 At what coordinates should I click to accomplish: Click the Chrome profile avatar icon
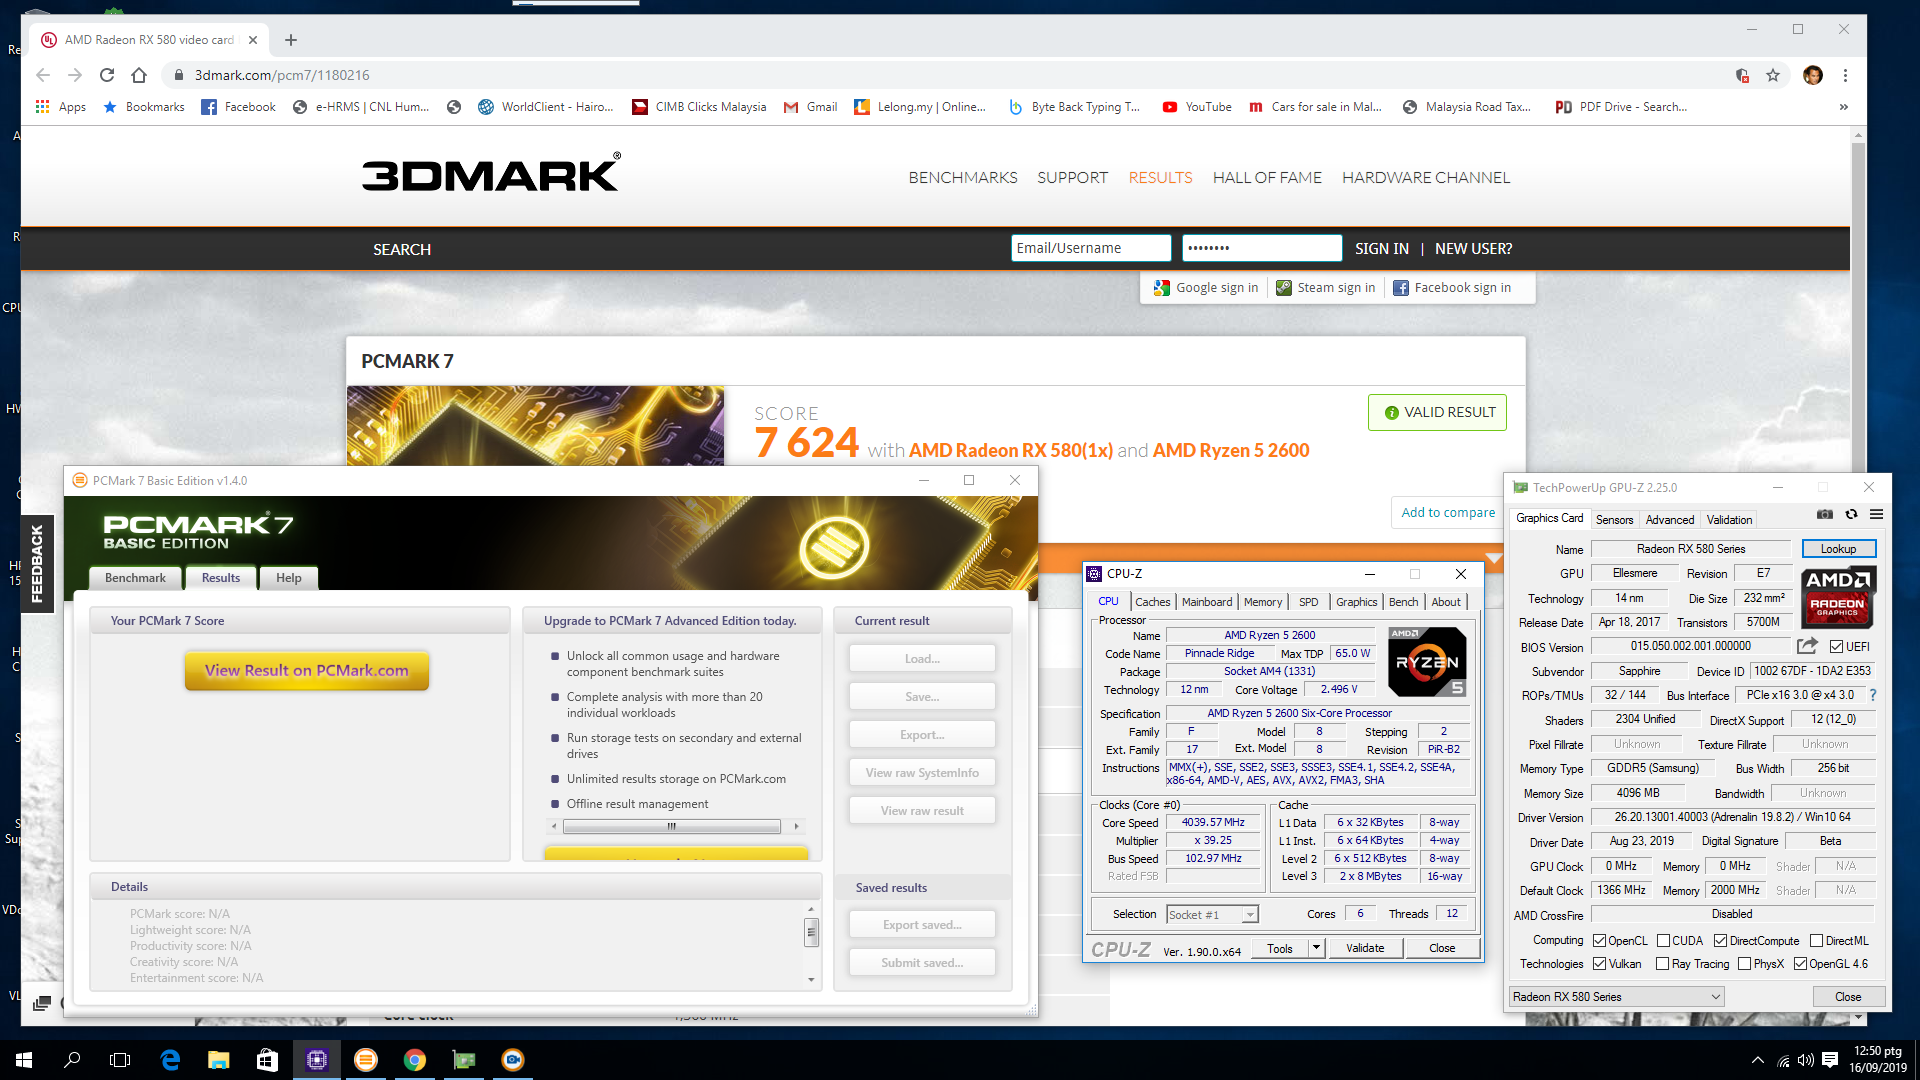[1813, 75]
